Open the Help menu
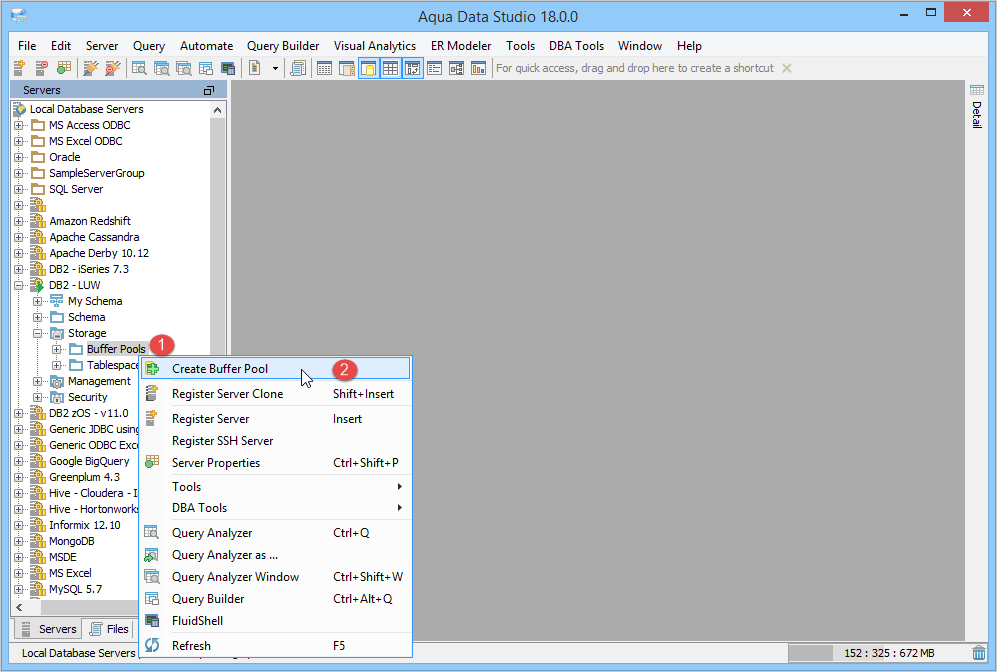997x672 pixels. point(689,46)
